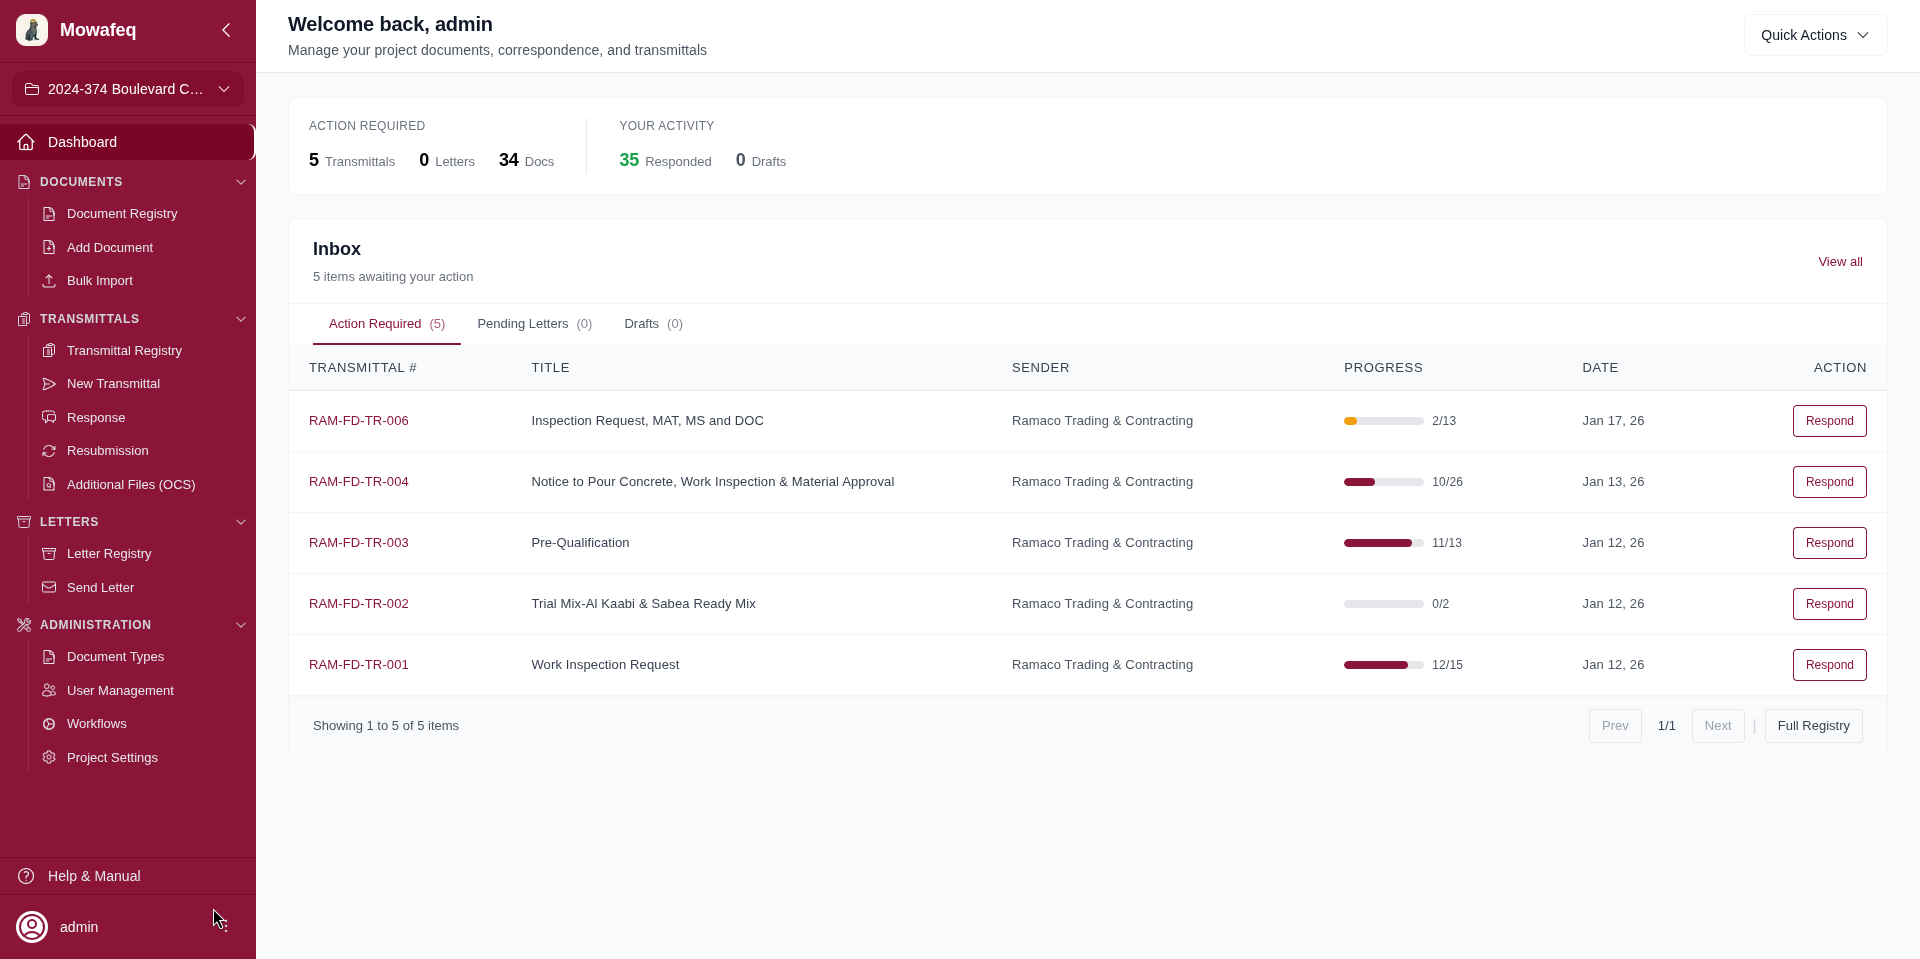Open User Management

119,690
